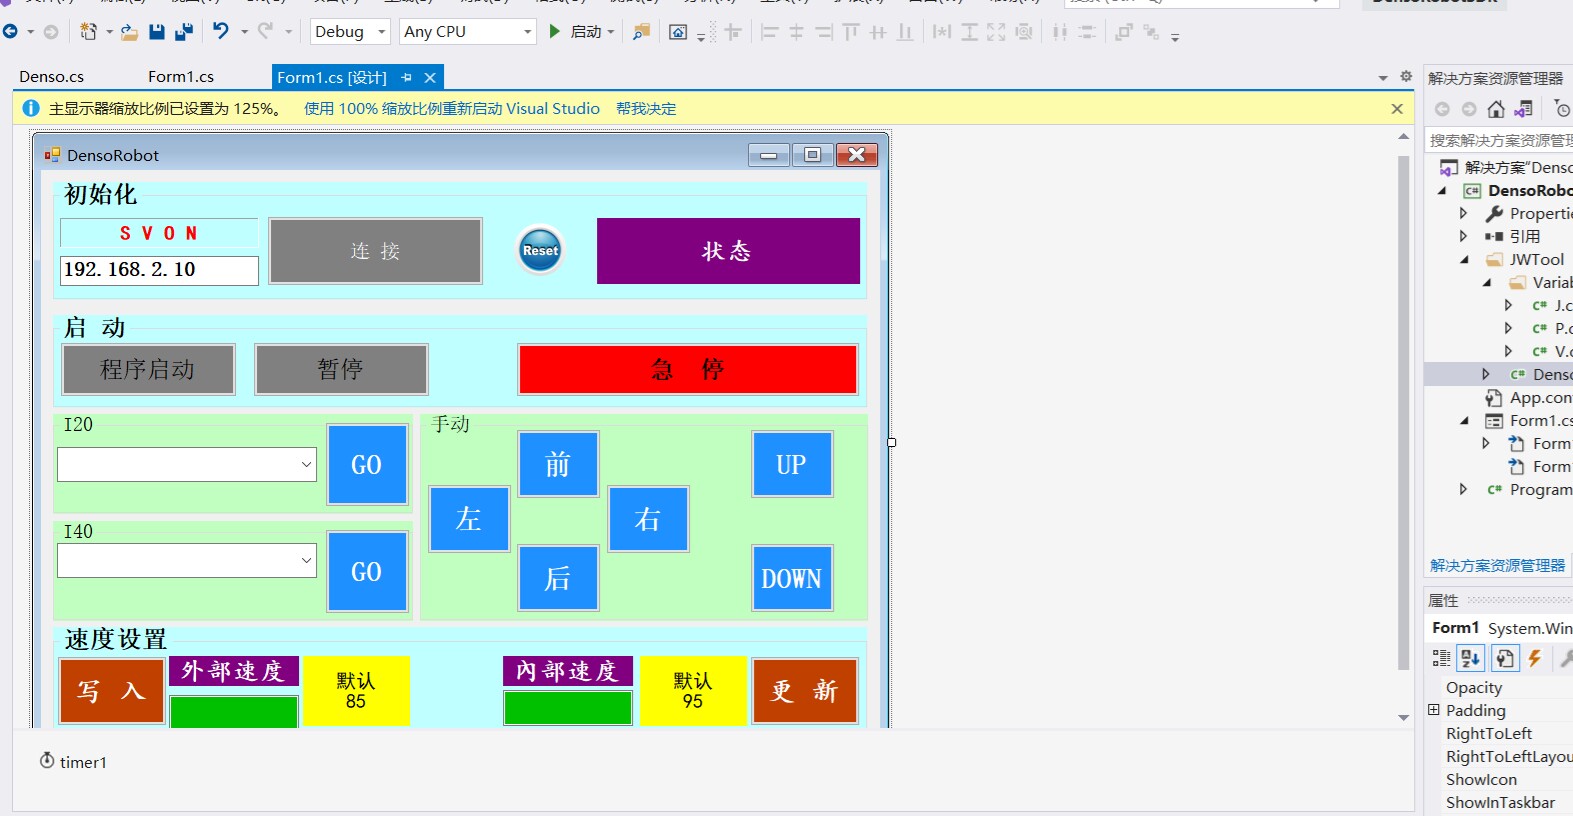Image resolution: width=1573 pixels, height=816 pixels.
Task: Click the Bring to Front layout icon
Action: tap(1124, 32)
